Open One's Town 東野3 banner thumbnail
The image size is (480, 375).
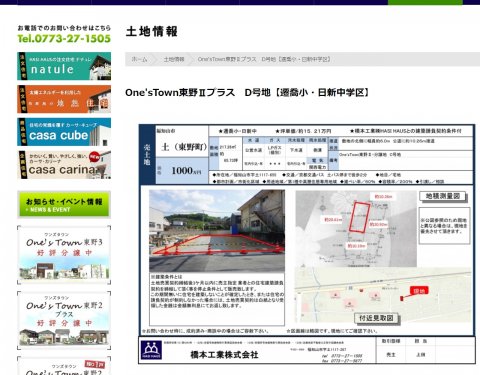pos(64,255)
